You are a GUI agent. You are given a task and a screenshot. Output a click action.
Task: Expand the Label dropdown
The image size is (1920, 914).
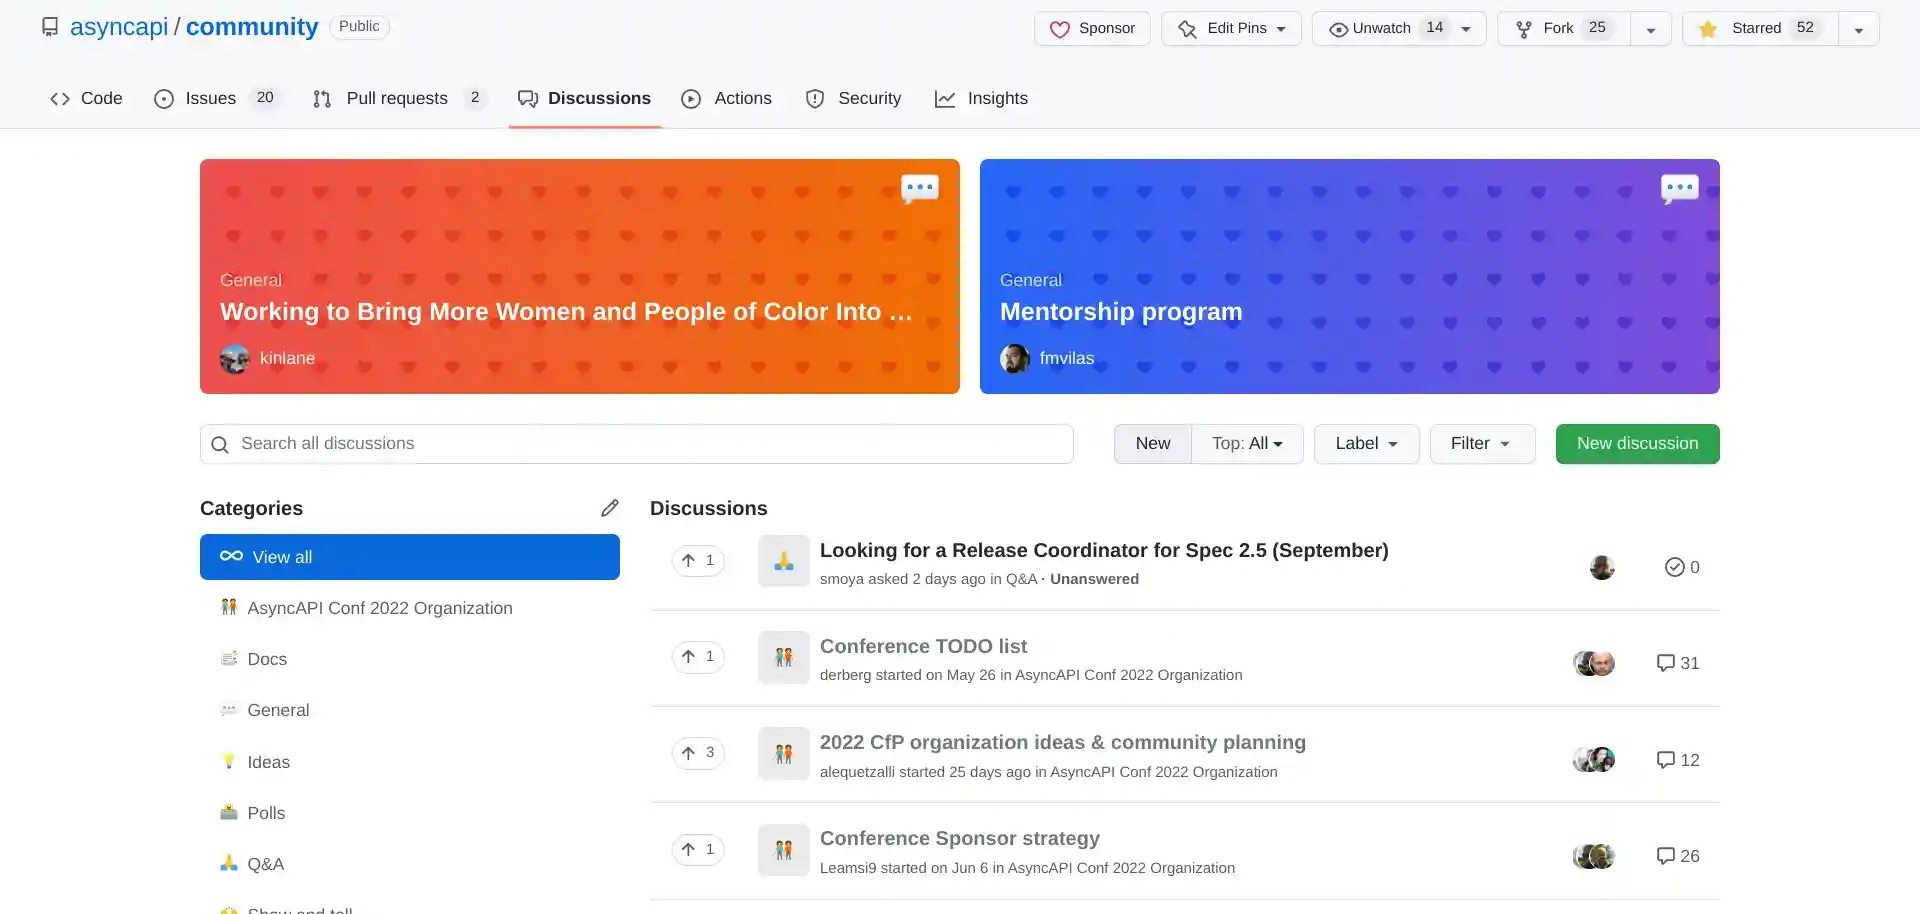[x=1366, y=443]
